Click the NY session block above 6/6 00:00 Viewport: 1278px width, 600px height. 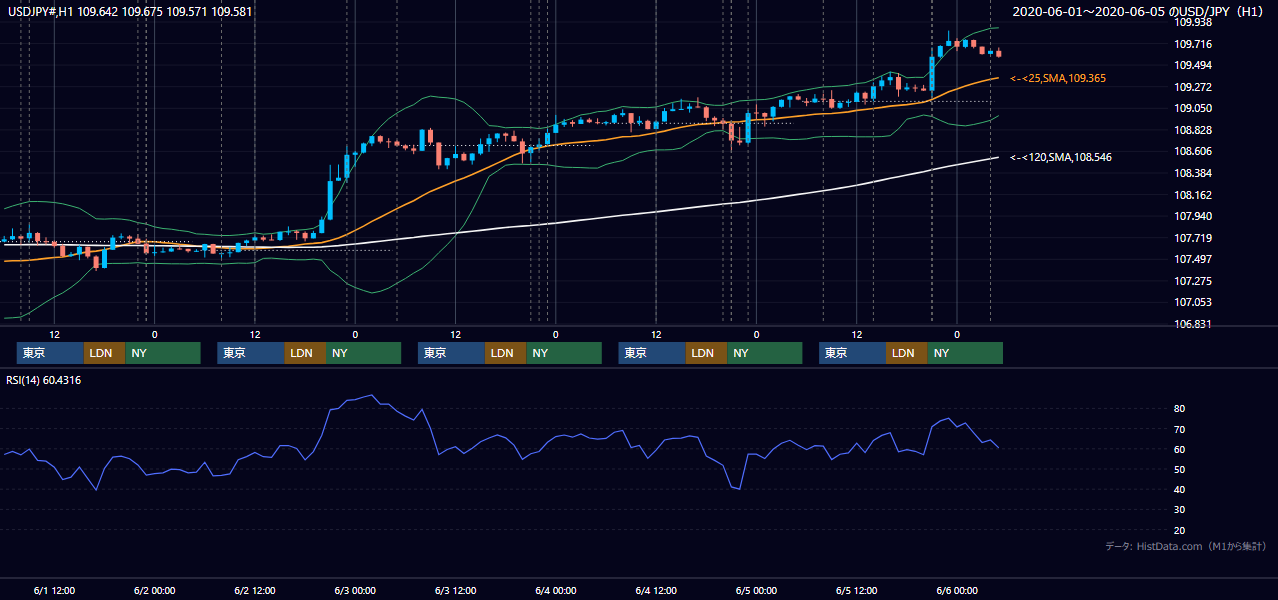click(x=964, y=353)
